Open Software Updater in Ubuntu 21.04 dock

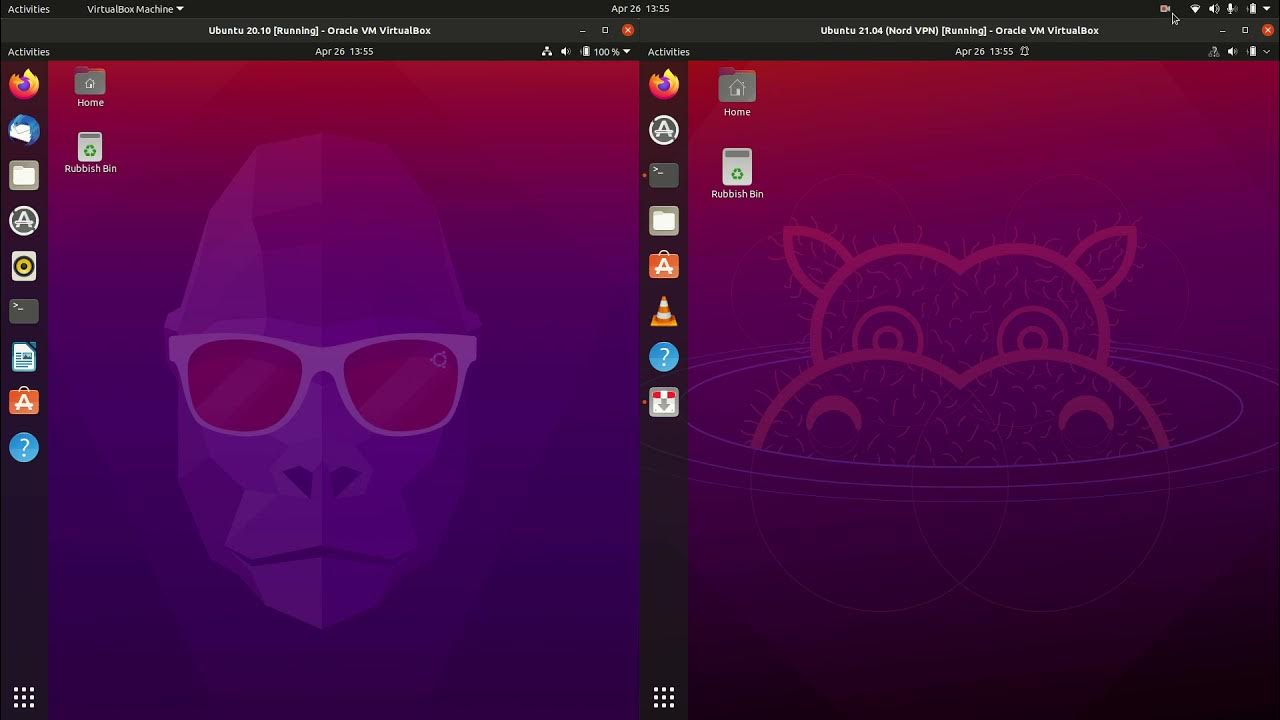click(664, 130)
